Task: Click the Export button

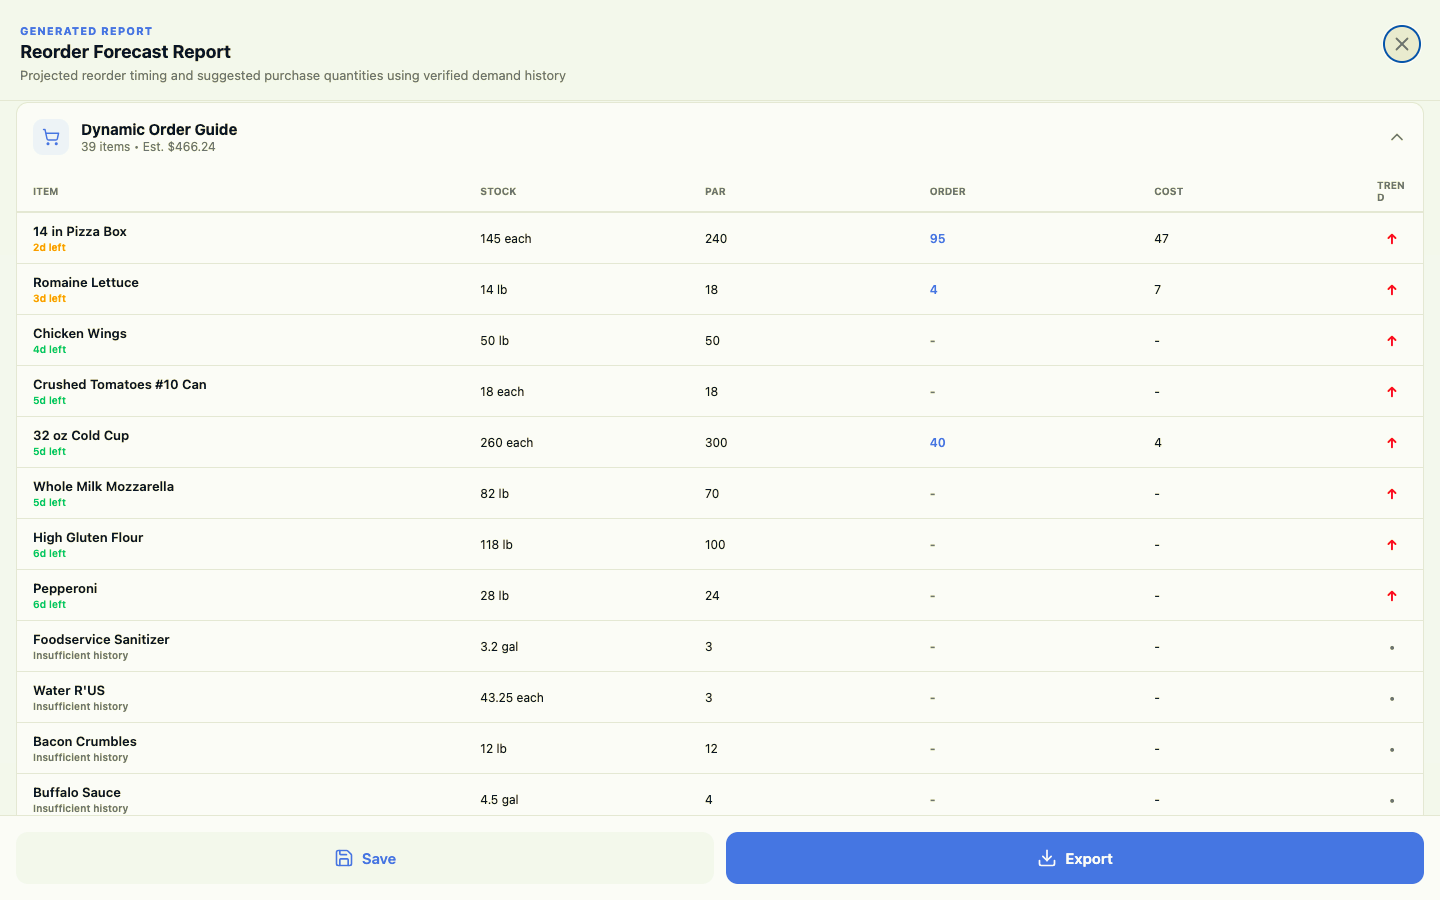Action: point(1075,858)
